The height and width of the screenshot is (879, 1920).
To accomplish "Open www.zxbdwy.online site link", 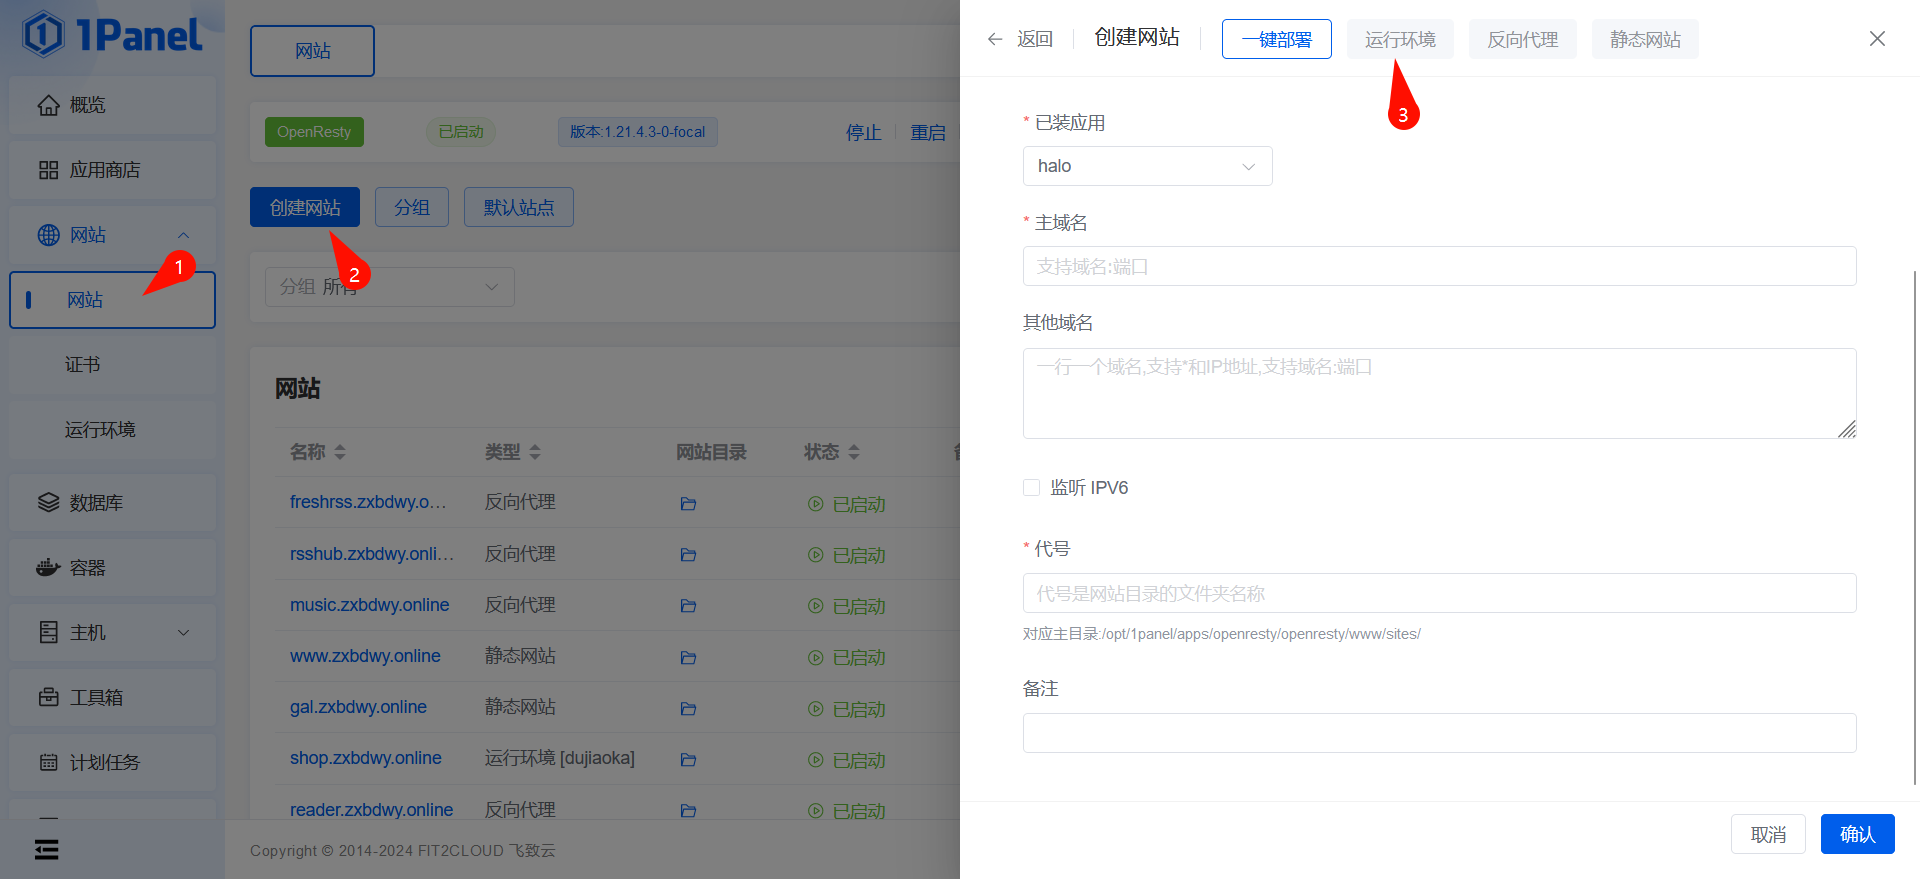I will coord(365,656).
